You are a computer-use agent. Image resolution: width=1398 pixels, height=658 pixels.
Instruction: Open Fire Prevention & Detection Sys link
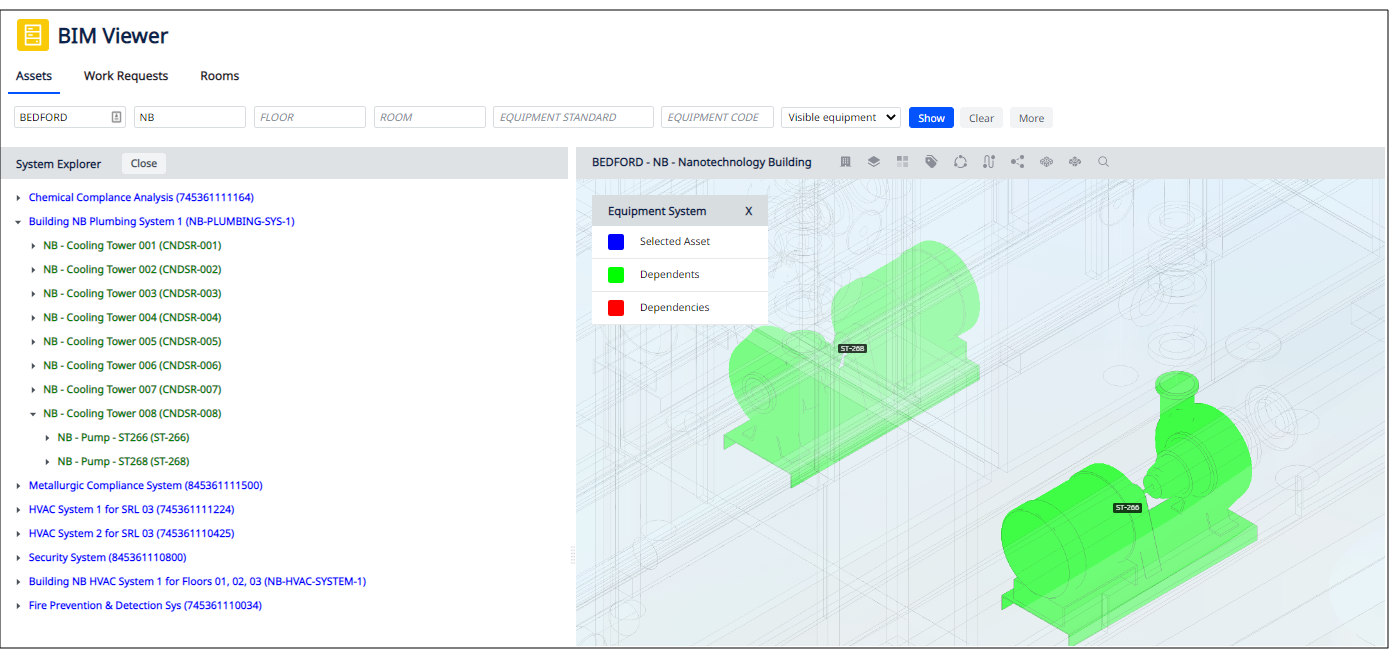[145, 606]
